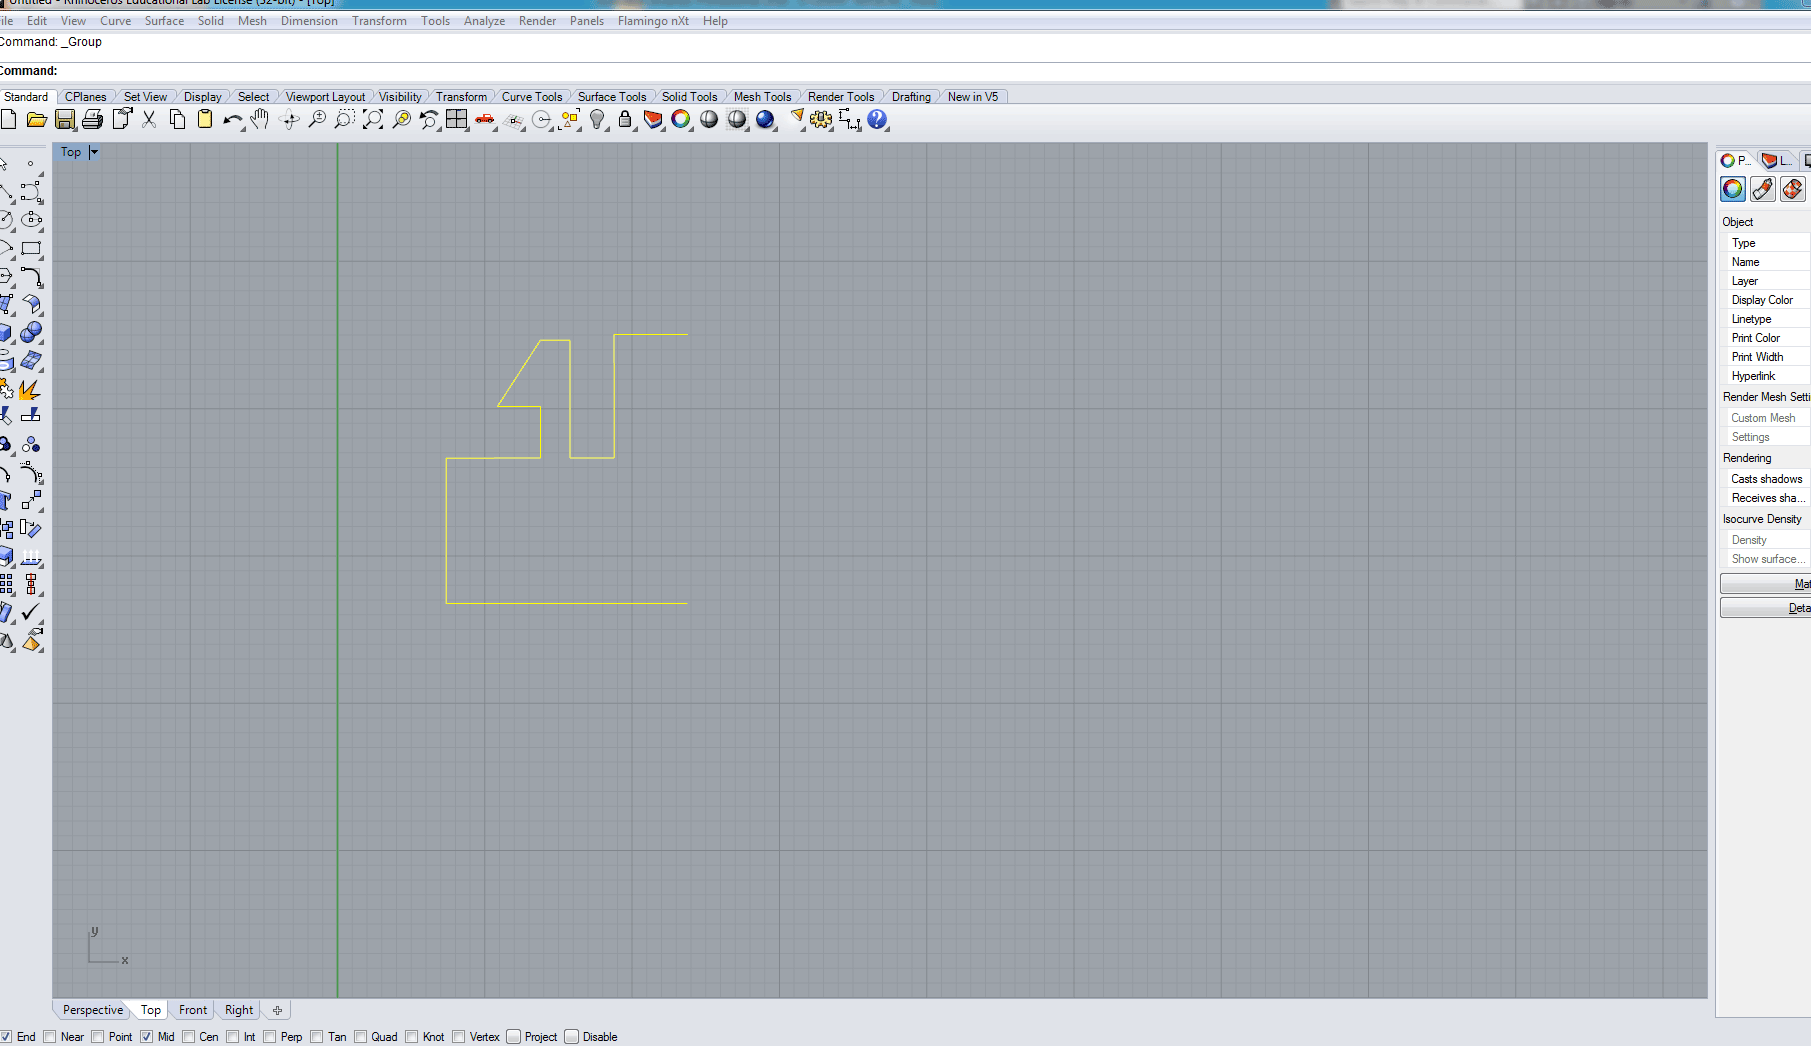Toggle the Mid osnap checkbox

coord(147,1037)
